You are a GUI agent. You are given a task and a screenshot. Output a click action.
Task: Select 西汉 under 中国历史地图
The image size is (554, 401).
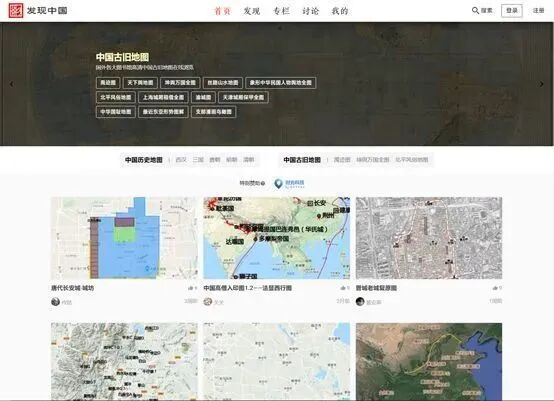181,160
